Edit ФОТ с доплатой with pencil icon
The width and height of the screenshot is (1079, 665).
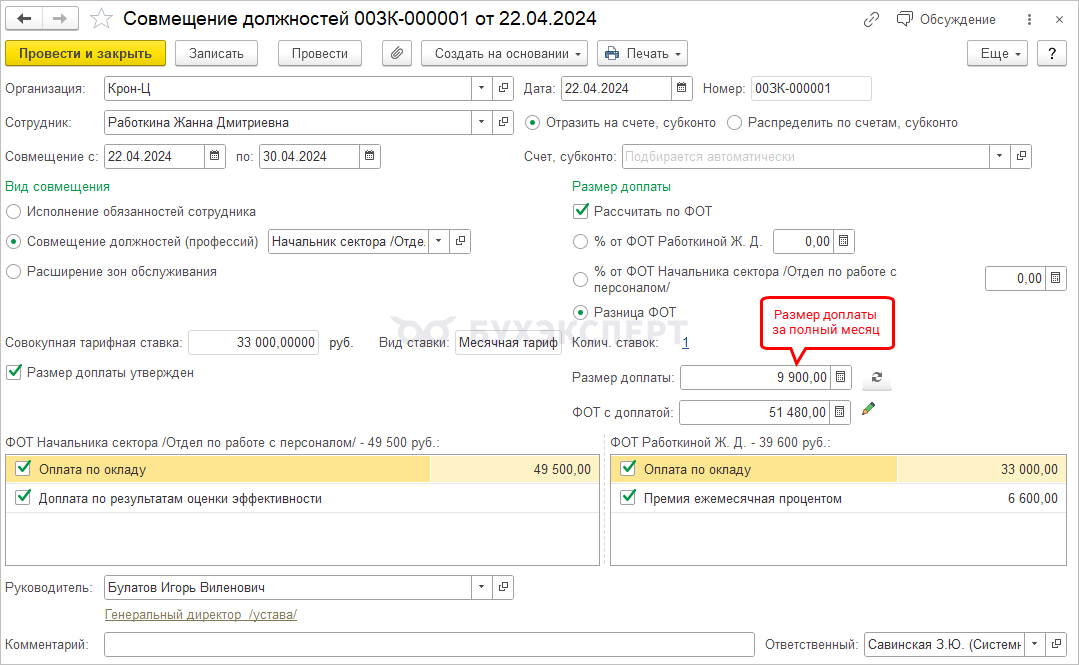click(x=868, y=409)
